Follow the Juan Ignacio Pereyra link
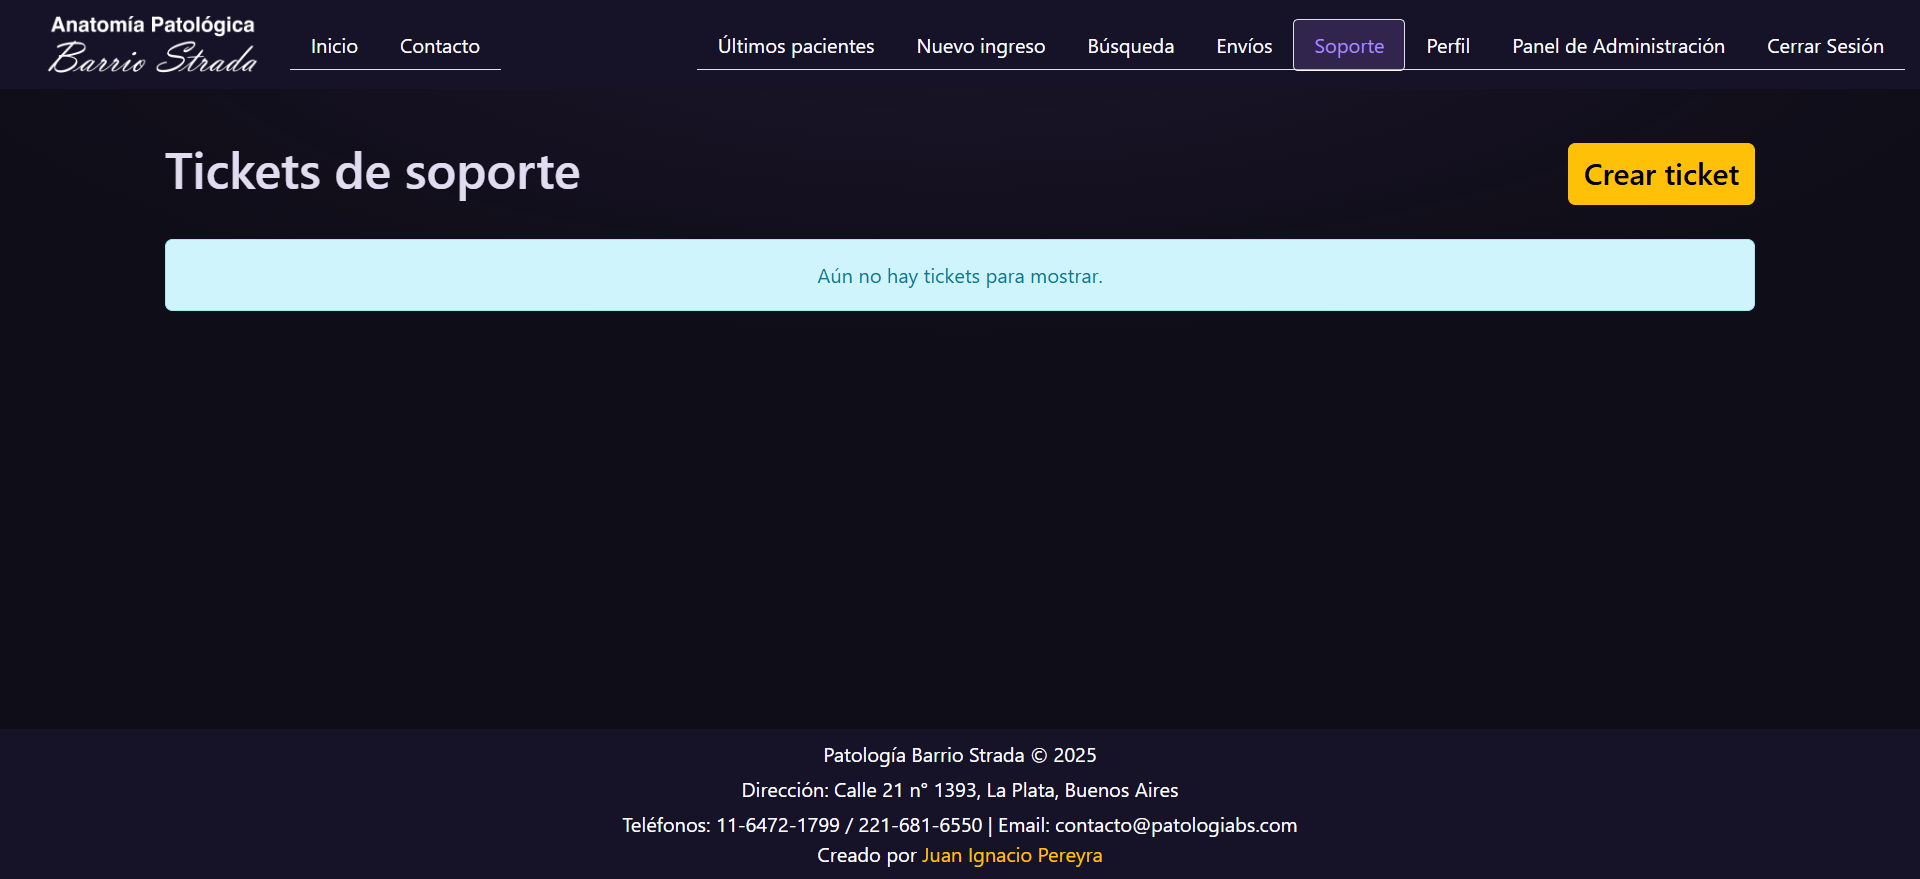The width and height of the screenshot is (1920, 879). coord(1011,855)
